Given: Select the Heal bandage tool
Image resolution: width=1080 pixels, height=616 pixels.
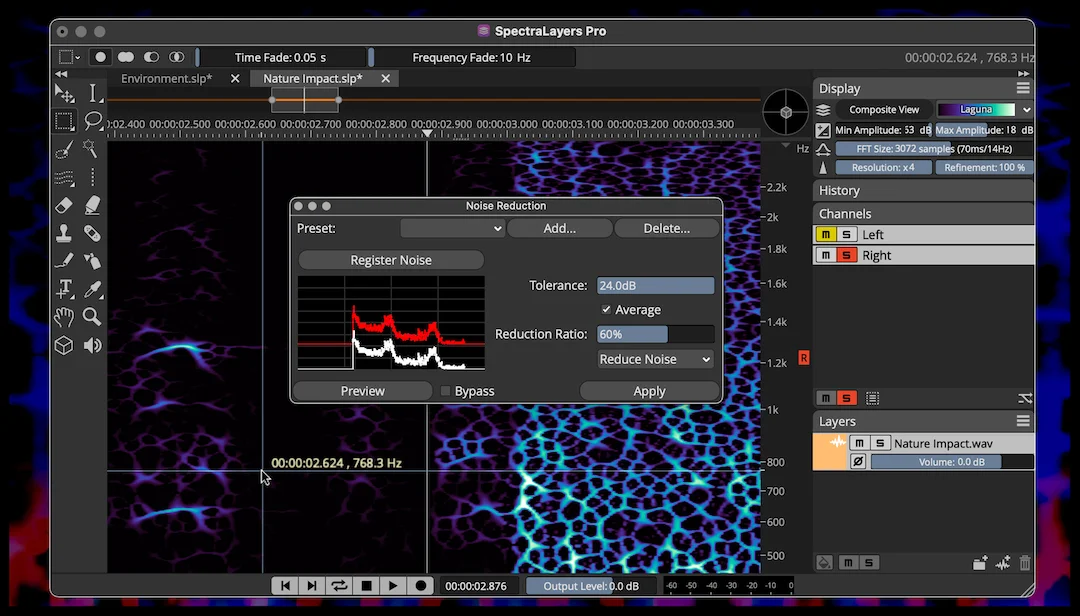Looking at the screenshot, I should pos(92,234).
